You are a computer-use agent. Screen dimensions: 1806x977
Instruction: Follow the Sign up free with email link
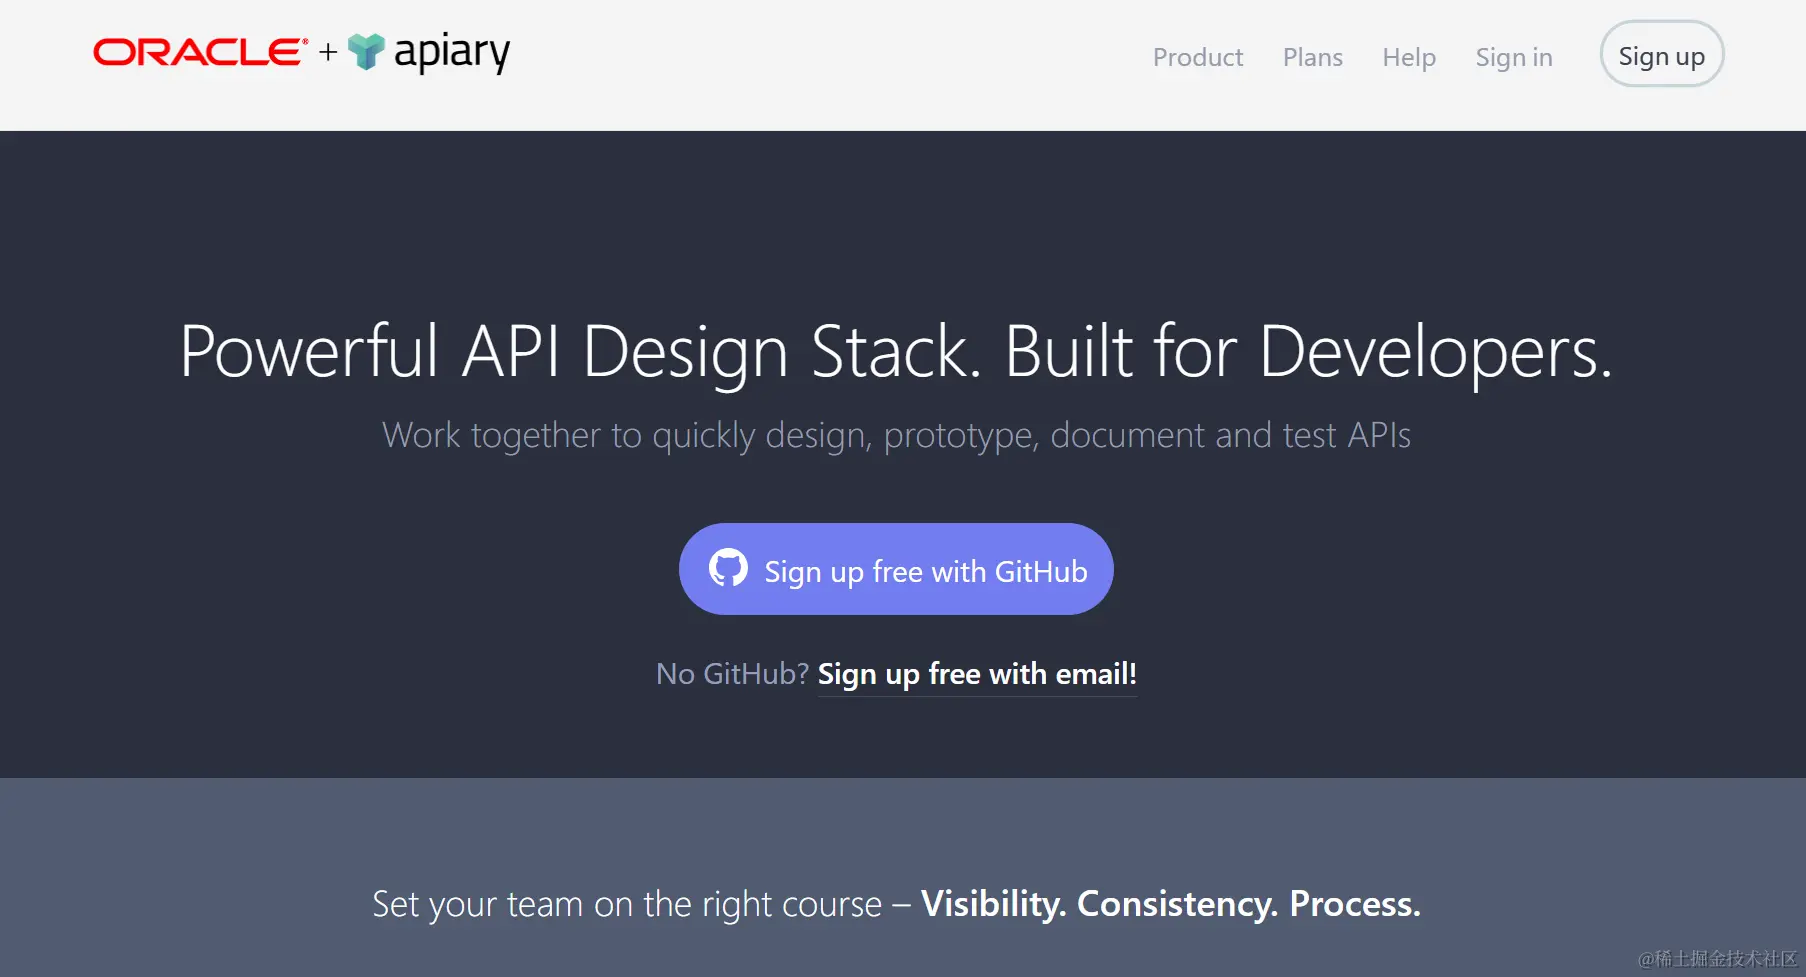977,674
